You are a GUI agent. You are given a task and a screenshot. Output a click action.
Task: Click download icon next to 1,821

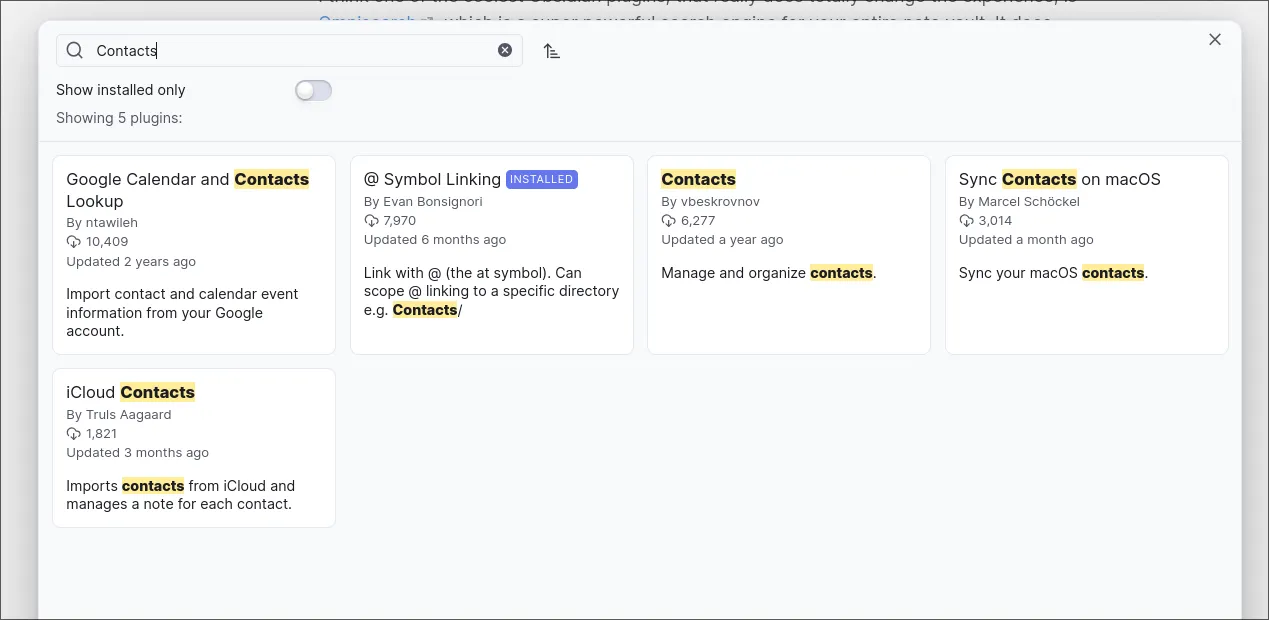[74, 434]
